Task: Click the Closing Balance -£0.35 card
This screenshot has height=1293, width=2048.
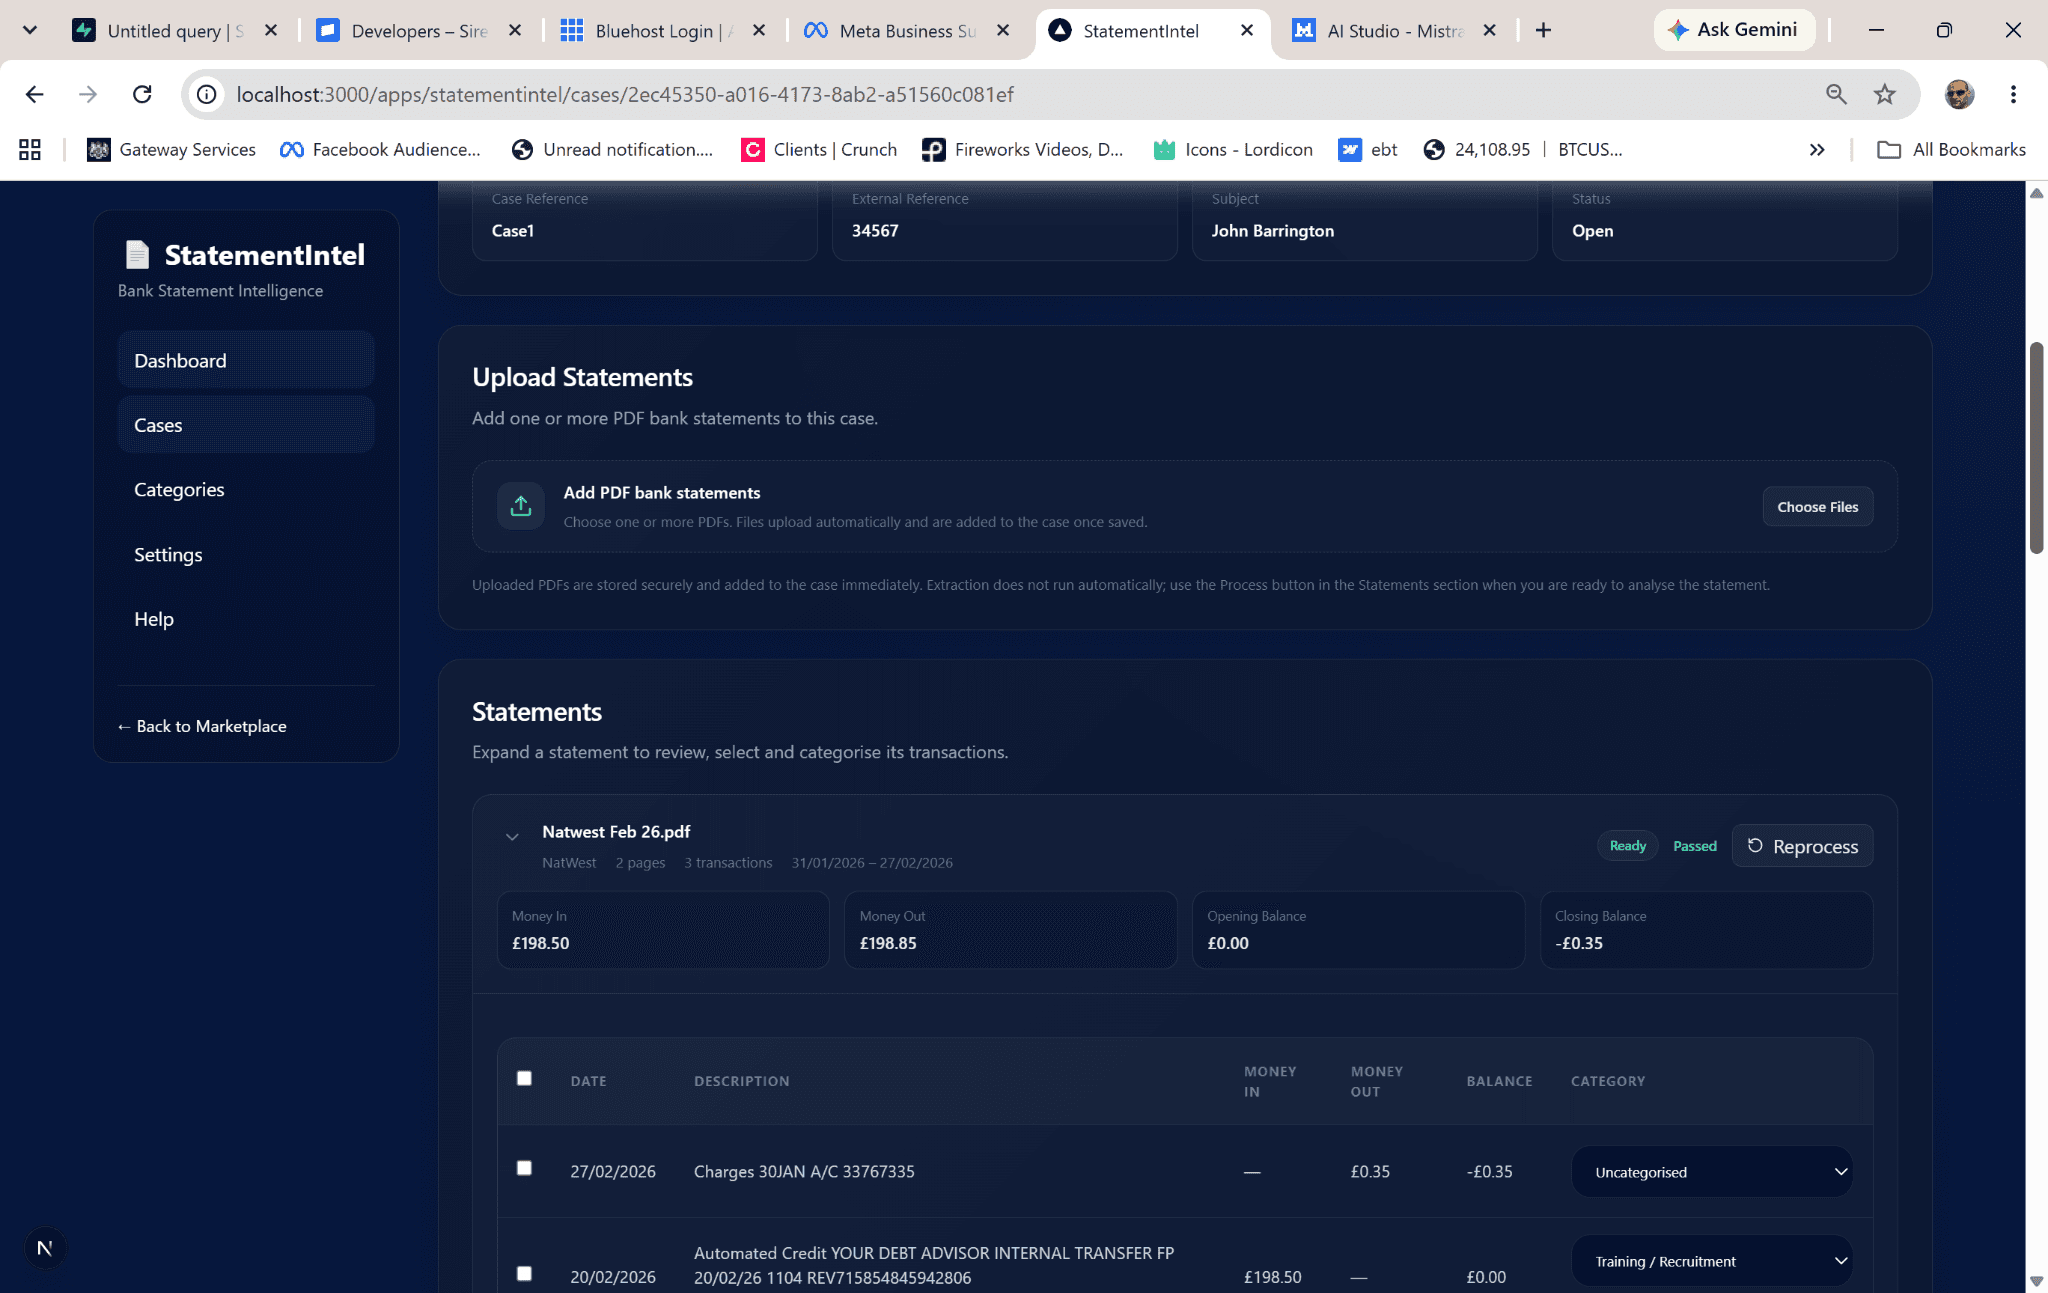Action: [x=1706, y=930]
